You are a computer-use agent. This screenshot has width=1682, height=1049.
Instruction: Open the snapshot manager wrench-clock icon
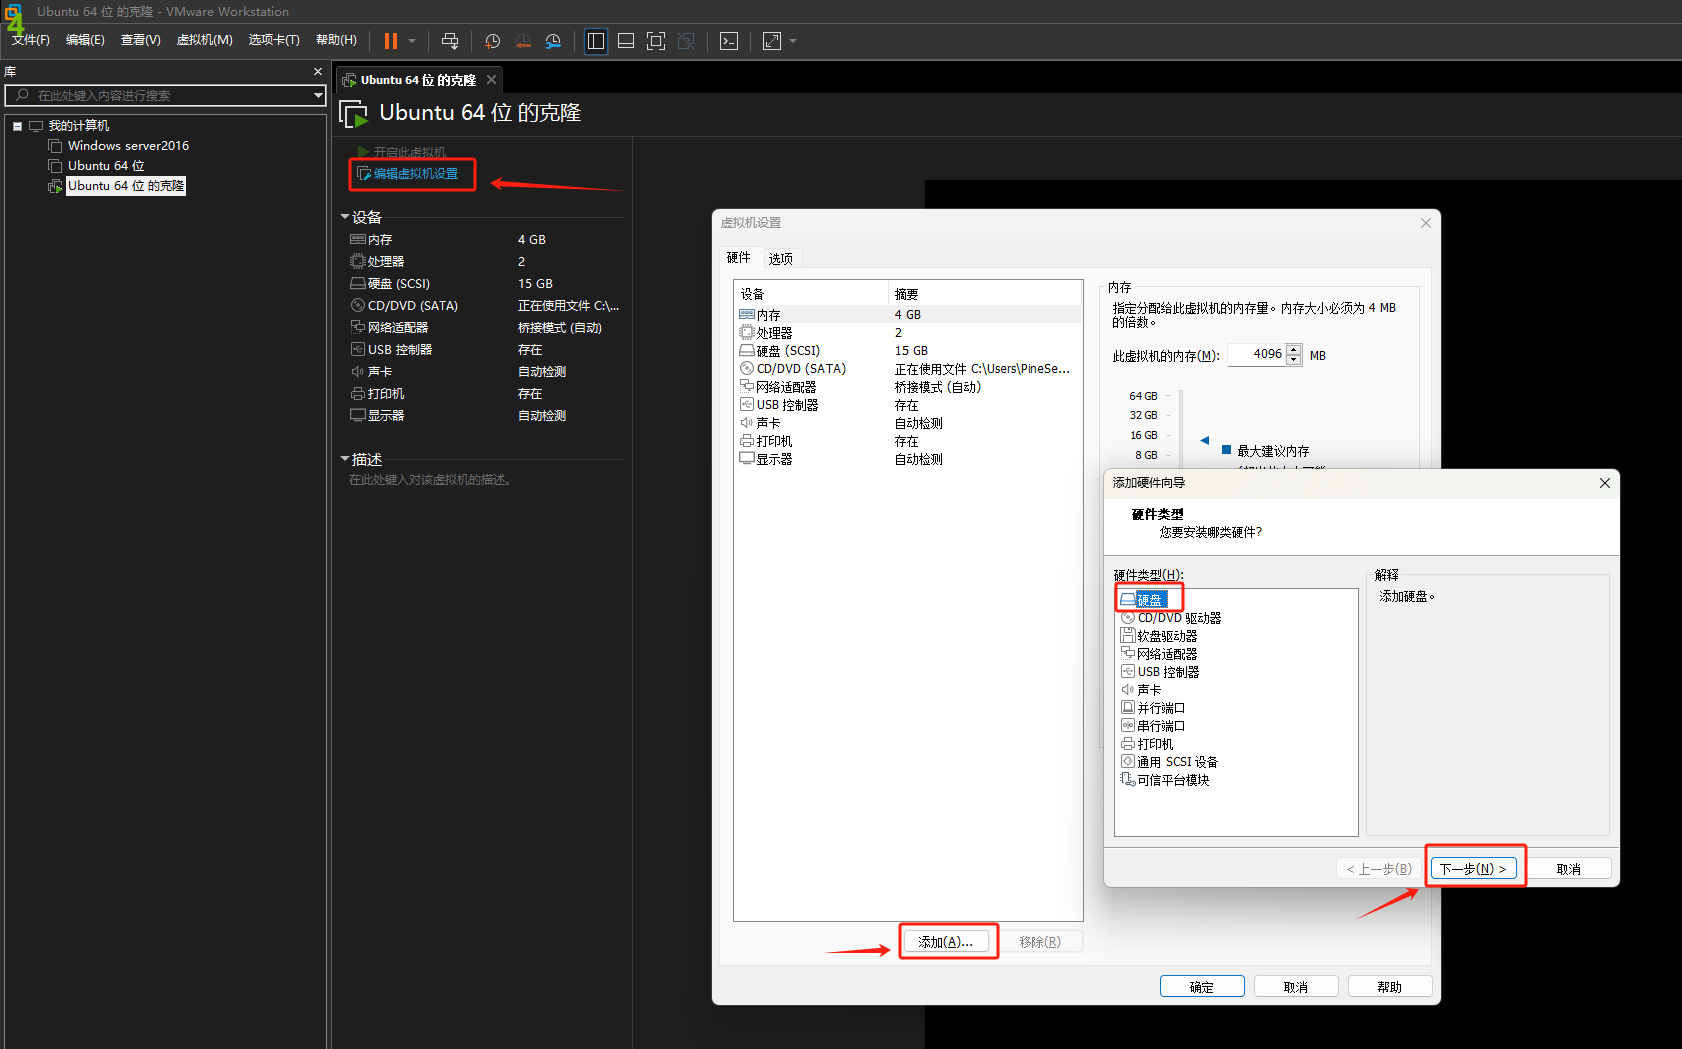point(553,41)
